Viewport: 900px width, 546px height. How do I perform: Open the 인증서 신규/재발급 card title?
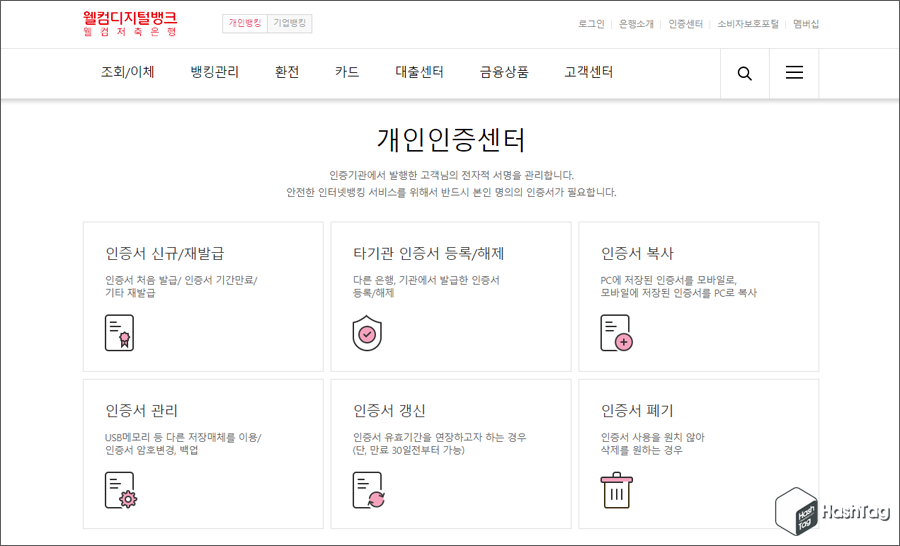point(165,253)
